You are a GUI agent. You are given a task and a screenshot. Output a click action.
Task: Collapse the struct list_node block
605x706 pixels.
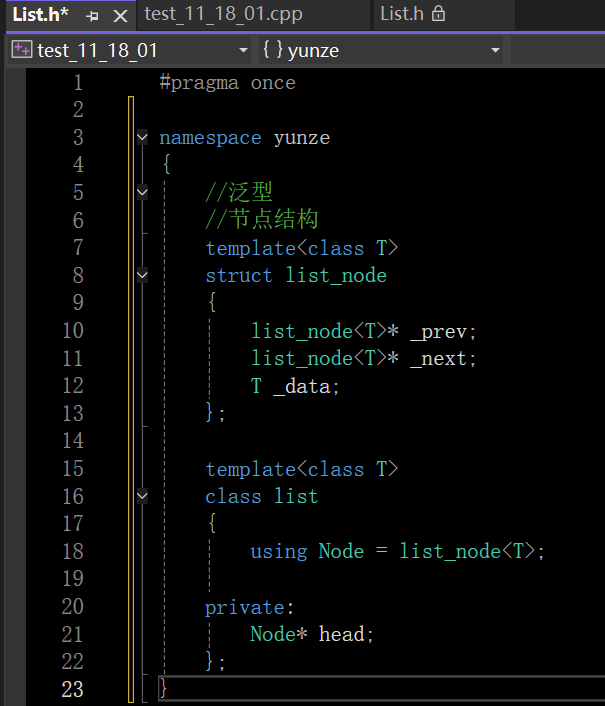click(142, 275)
